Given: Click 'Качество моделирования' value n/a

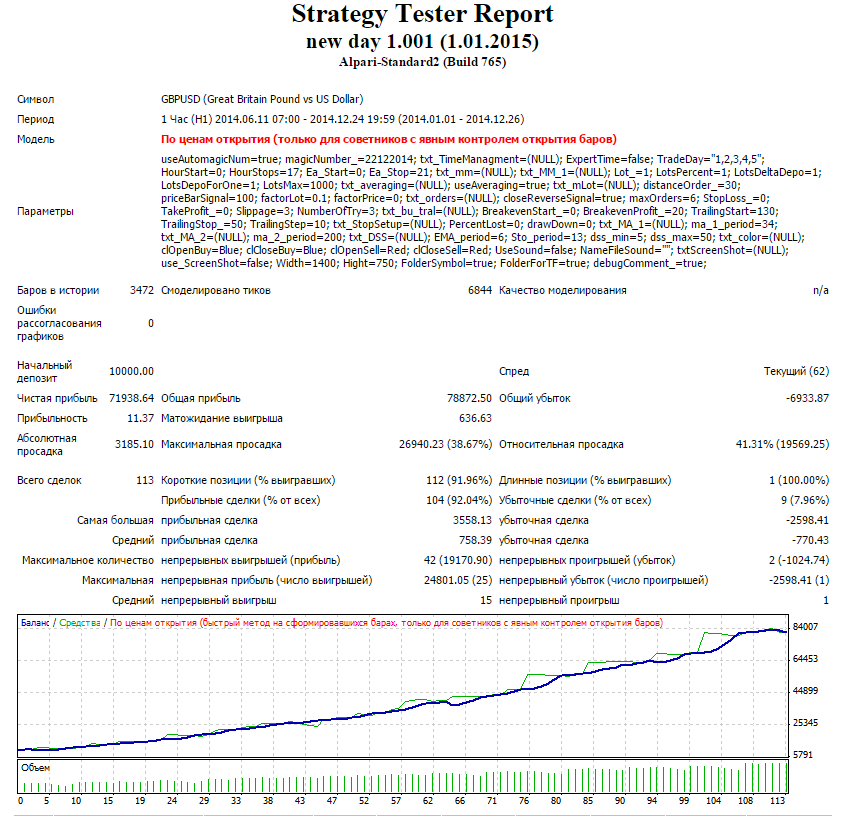Looking at the screenshot, I should (x=821, y=290).
